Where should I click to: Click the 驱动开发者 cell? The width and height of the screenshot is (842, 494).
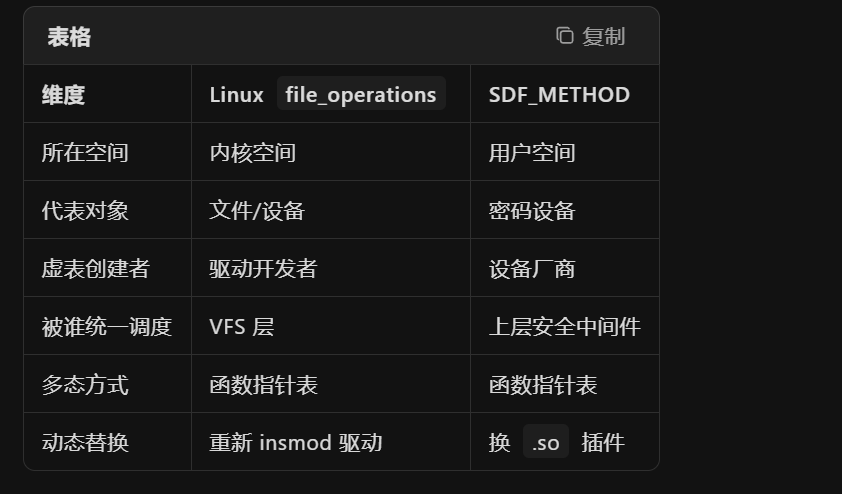263,268
